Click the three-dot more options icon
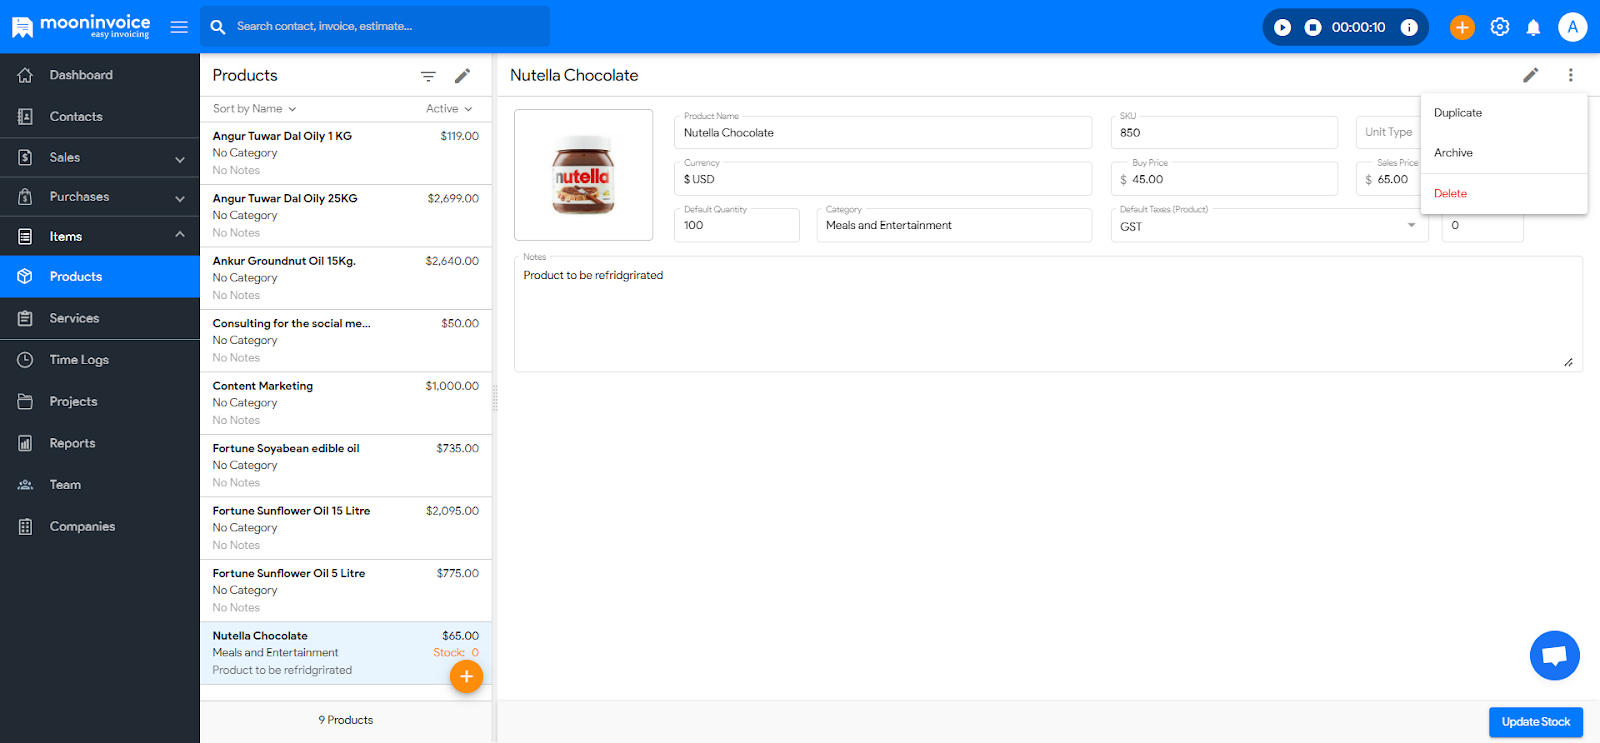The image size is (1600, 743). point(1570,75)
